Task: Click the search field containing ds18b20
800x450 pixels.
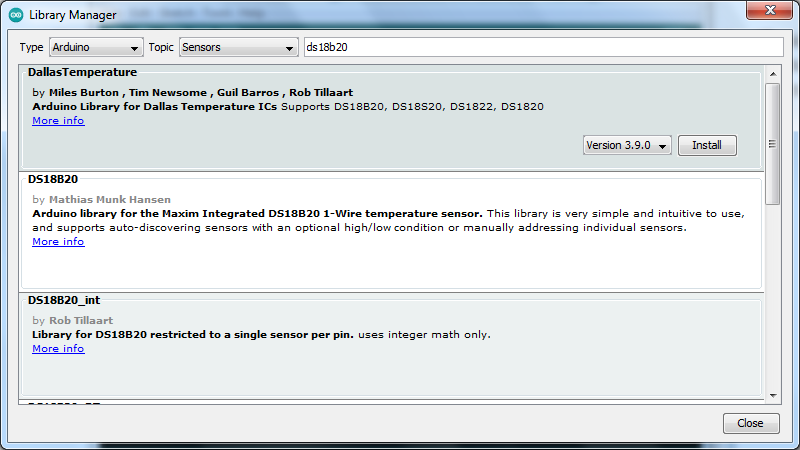Action: point(543,47)
